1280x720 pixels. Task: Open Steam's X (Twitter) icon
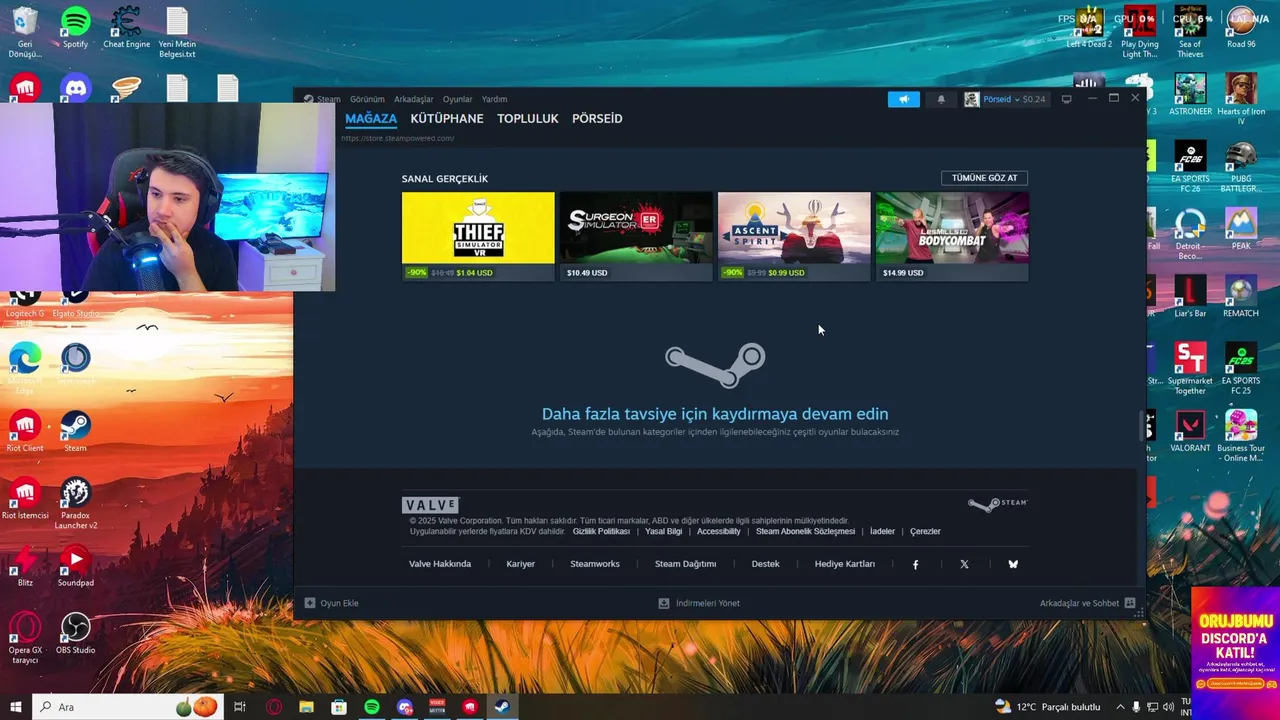pos(964,564)
